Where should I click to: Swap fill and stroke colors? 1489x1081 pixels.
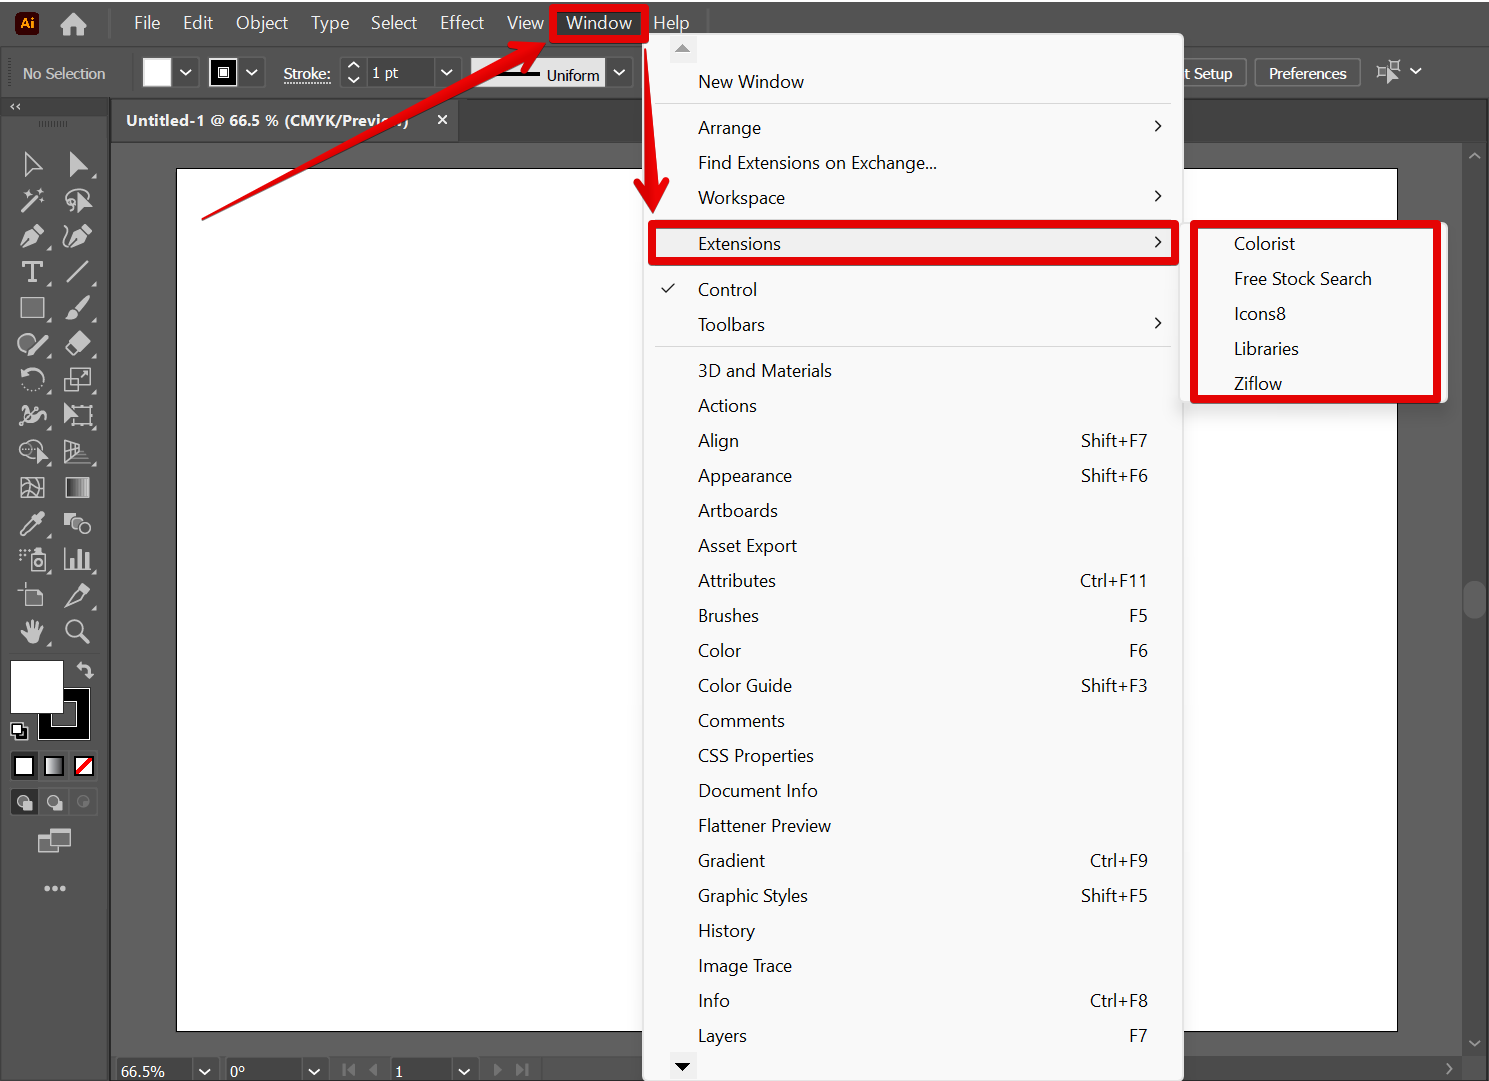coord(85,670)
